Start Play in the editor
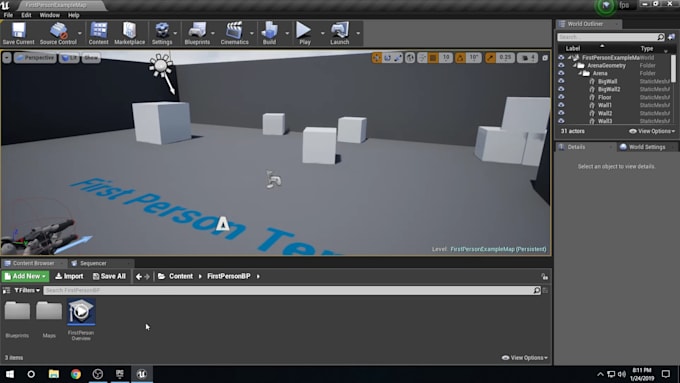Image resolution: width=680 pixels, height=383 pixels. [304, 33]
